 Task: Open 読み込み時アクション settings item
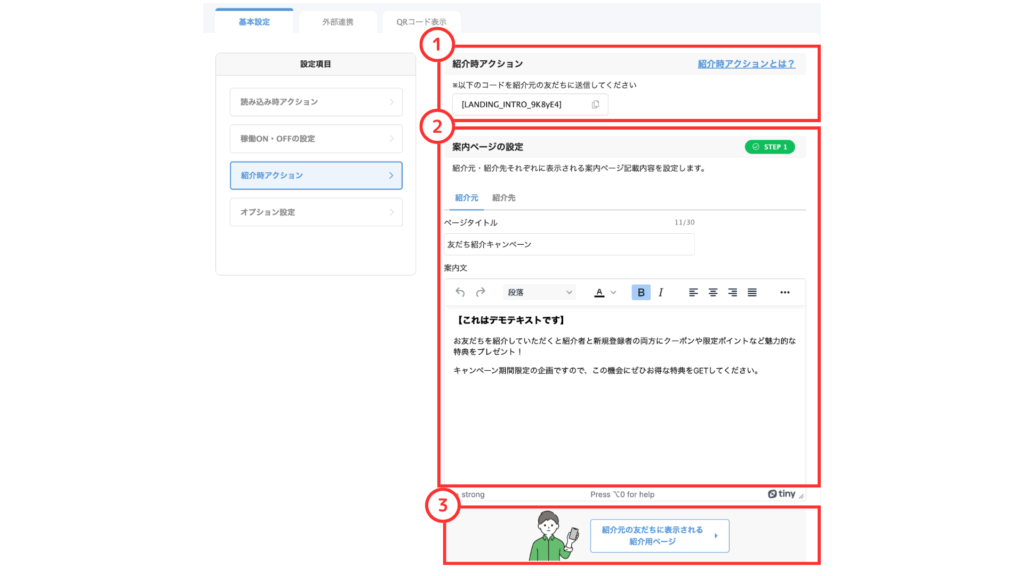click(x=316, y=102)
